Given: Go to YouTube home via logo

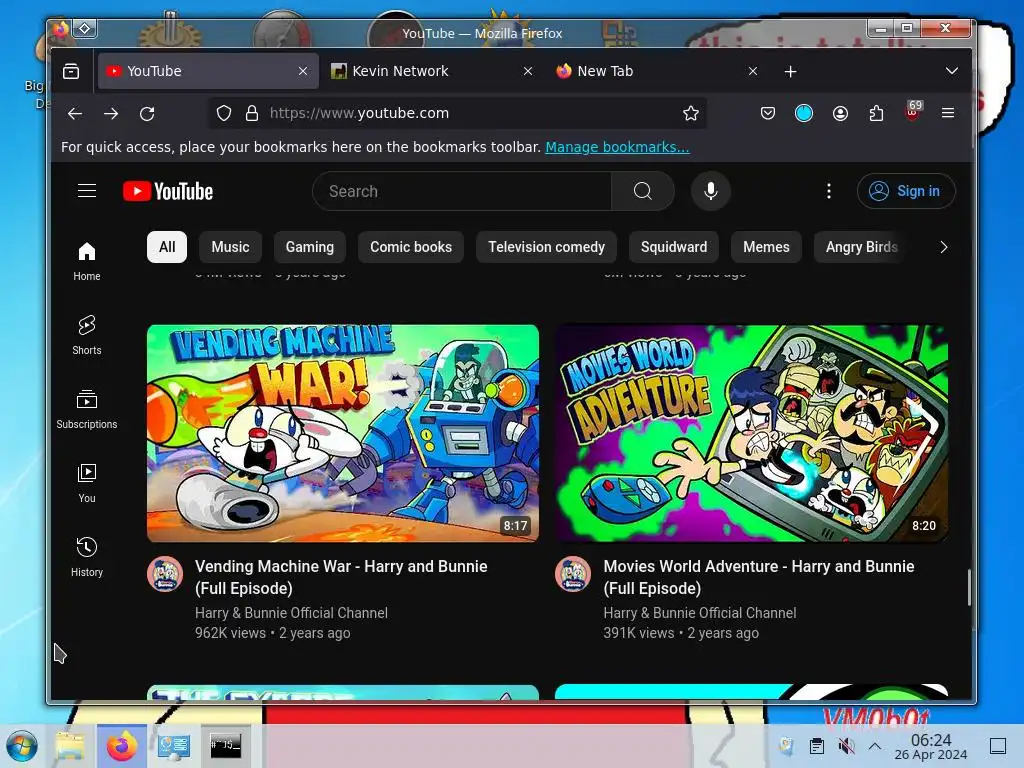Looking at the screenshot, I should pyautogui.click(x=168, y=191).
